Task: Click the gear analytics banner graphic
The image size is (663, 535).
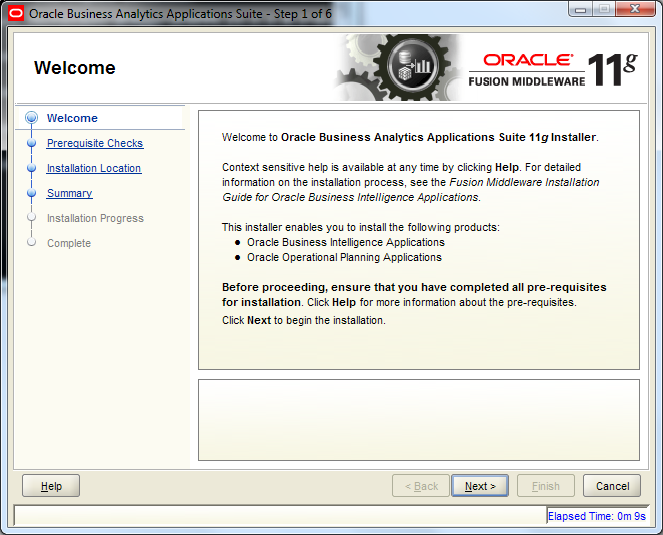Action: [x=397, y=68]
